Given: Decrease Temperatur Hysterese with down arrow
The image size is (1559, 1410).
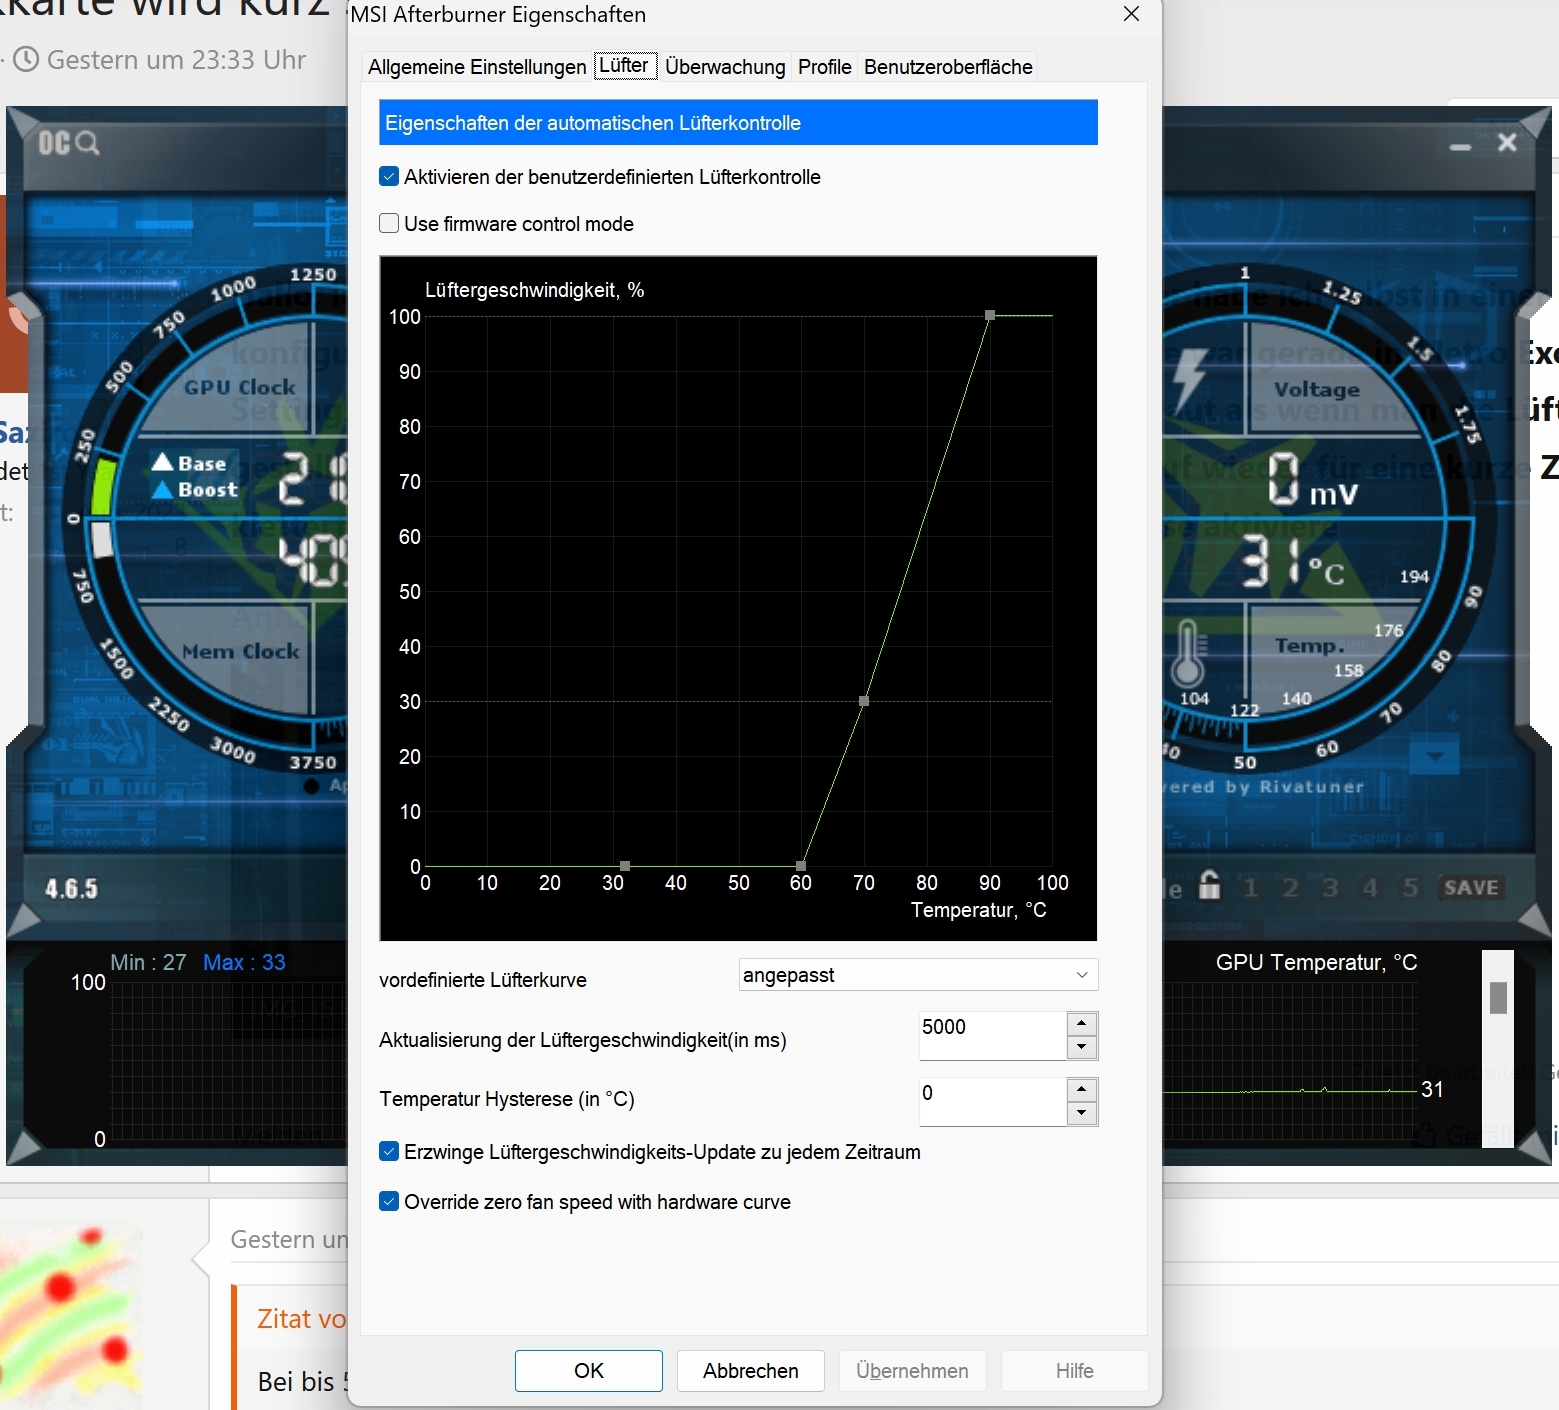Looking at the screenshot, I should (1082, 1114).
